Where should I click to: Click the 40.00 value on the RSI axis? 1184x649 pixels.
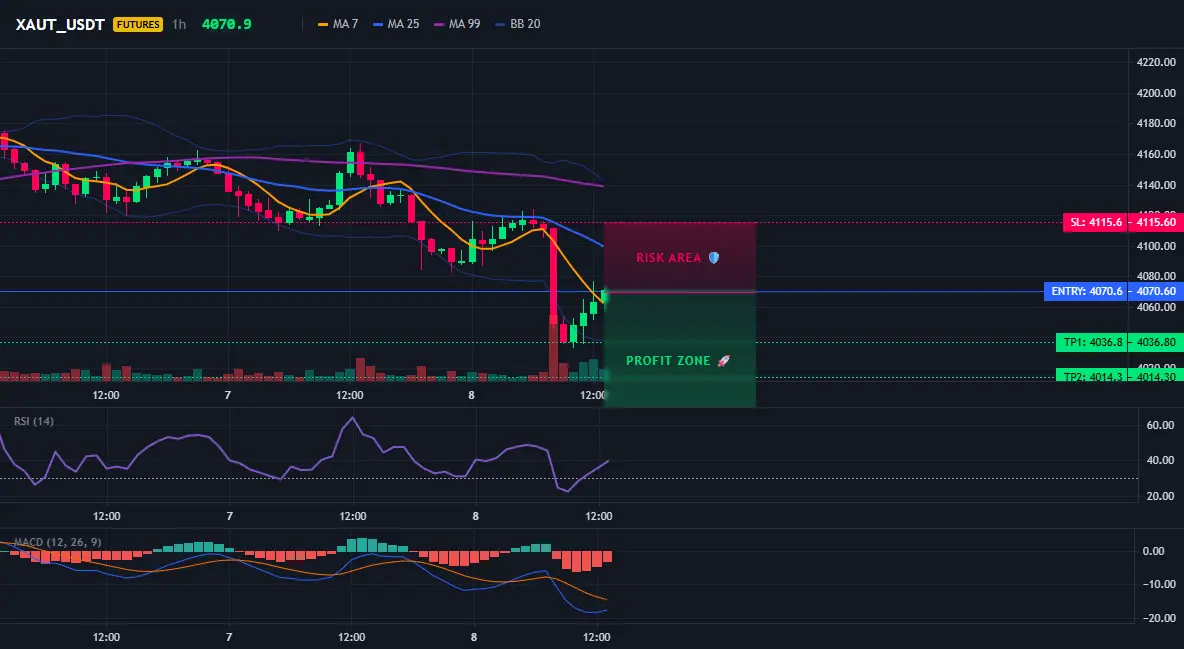pos(1161,460)
